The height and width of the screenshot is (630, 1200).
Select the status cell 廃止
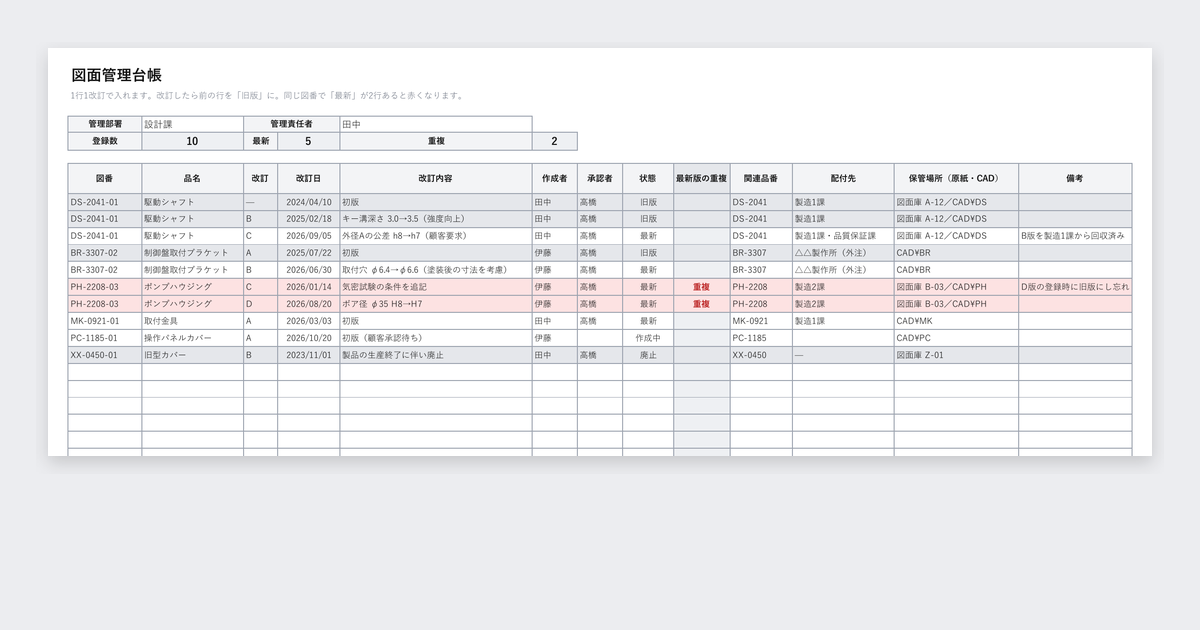648,355
